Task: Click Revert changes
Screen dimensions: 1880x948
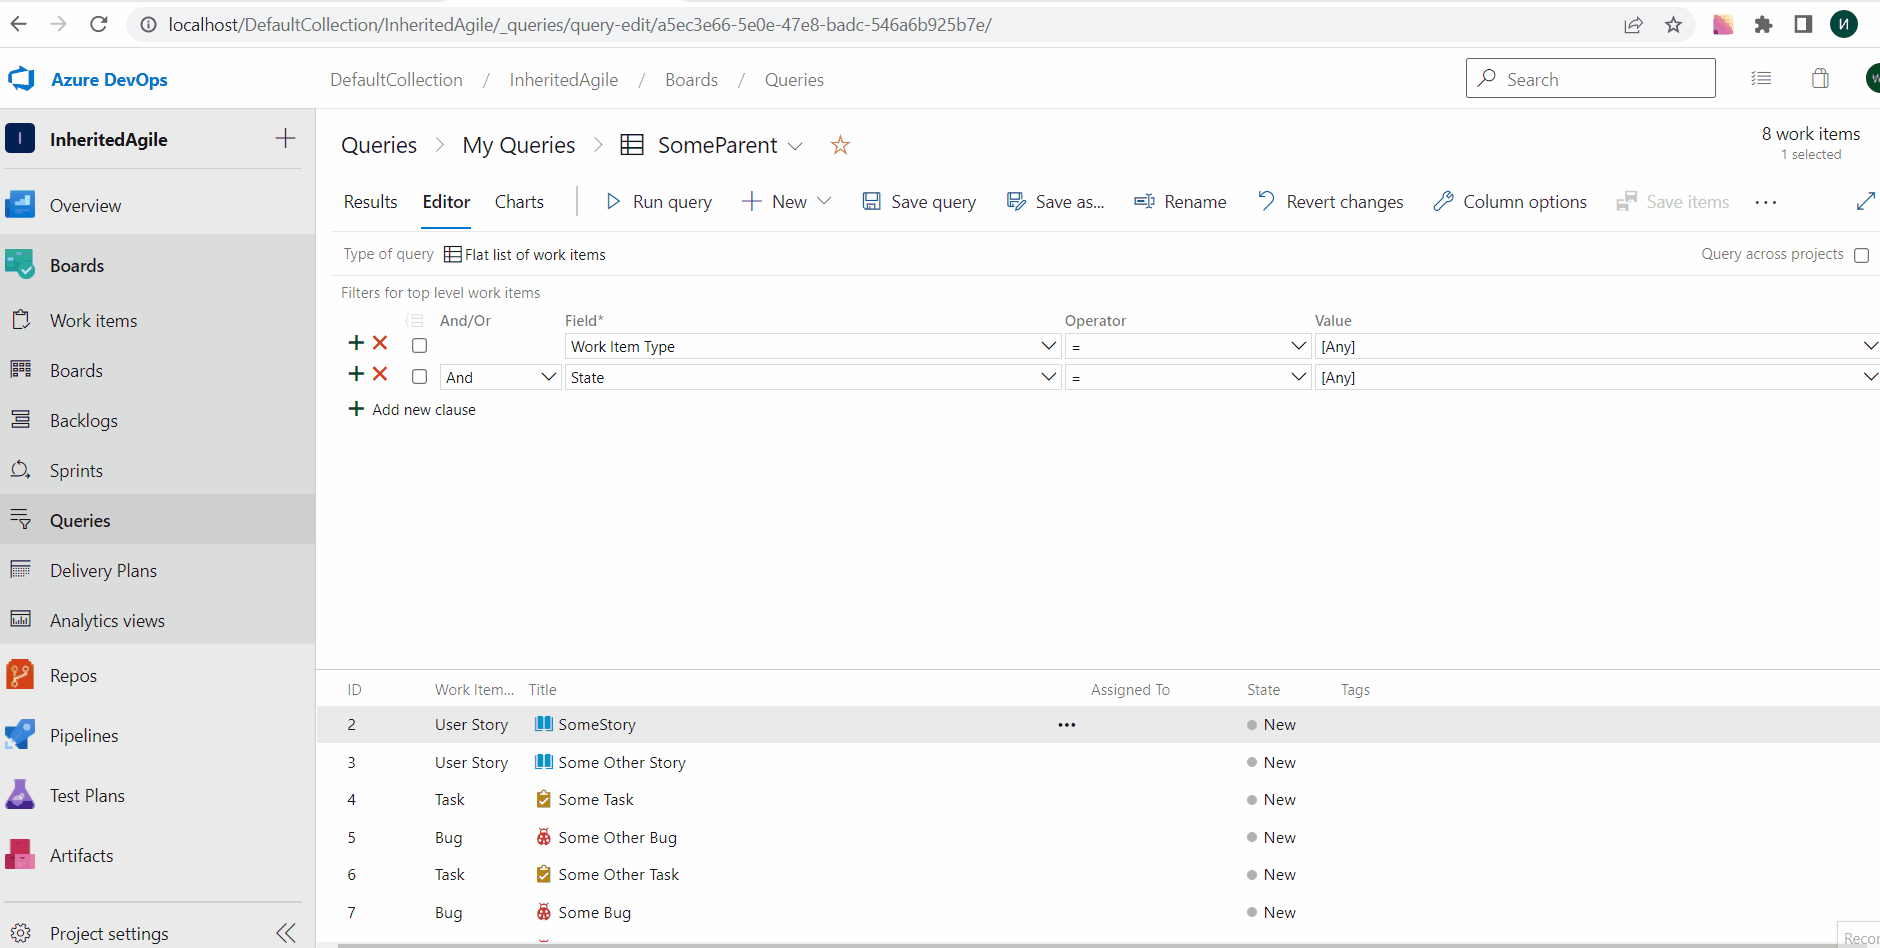Action: [1330, 202]
